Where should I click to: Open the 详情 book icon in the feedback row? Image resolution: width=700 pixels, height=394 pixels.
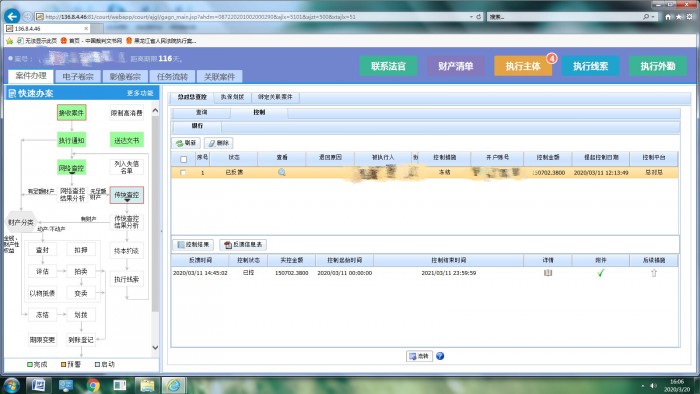point(548,273)
